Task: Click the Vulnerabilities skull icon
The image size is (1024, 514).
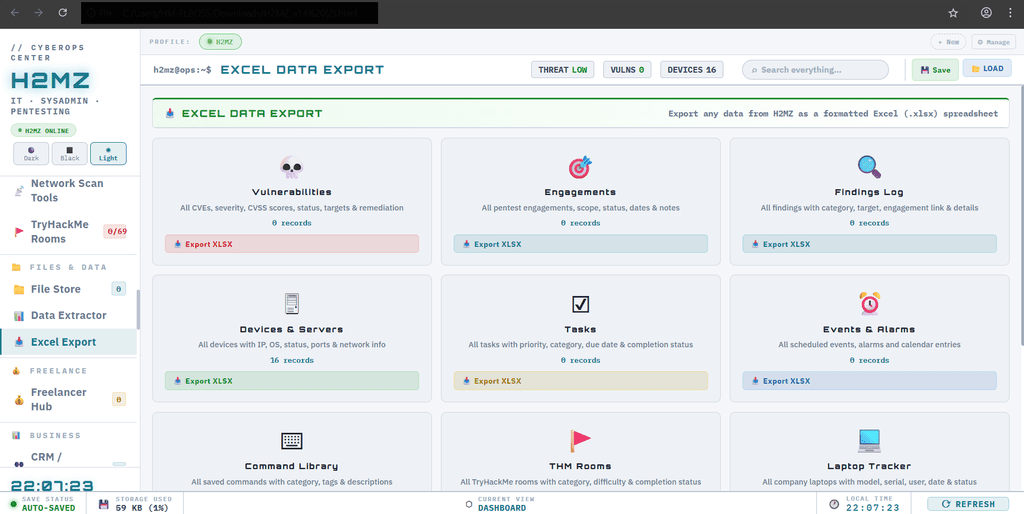Action: [291, 167]
